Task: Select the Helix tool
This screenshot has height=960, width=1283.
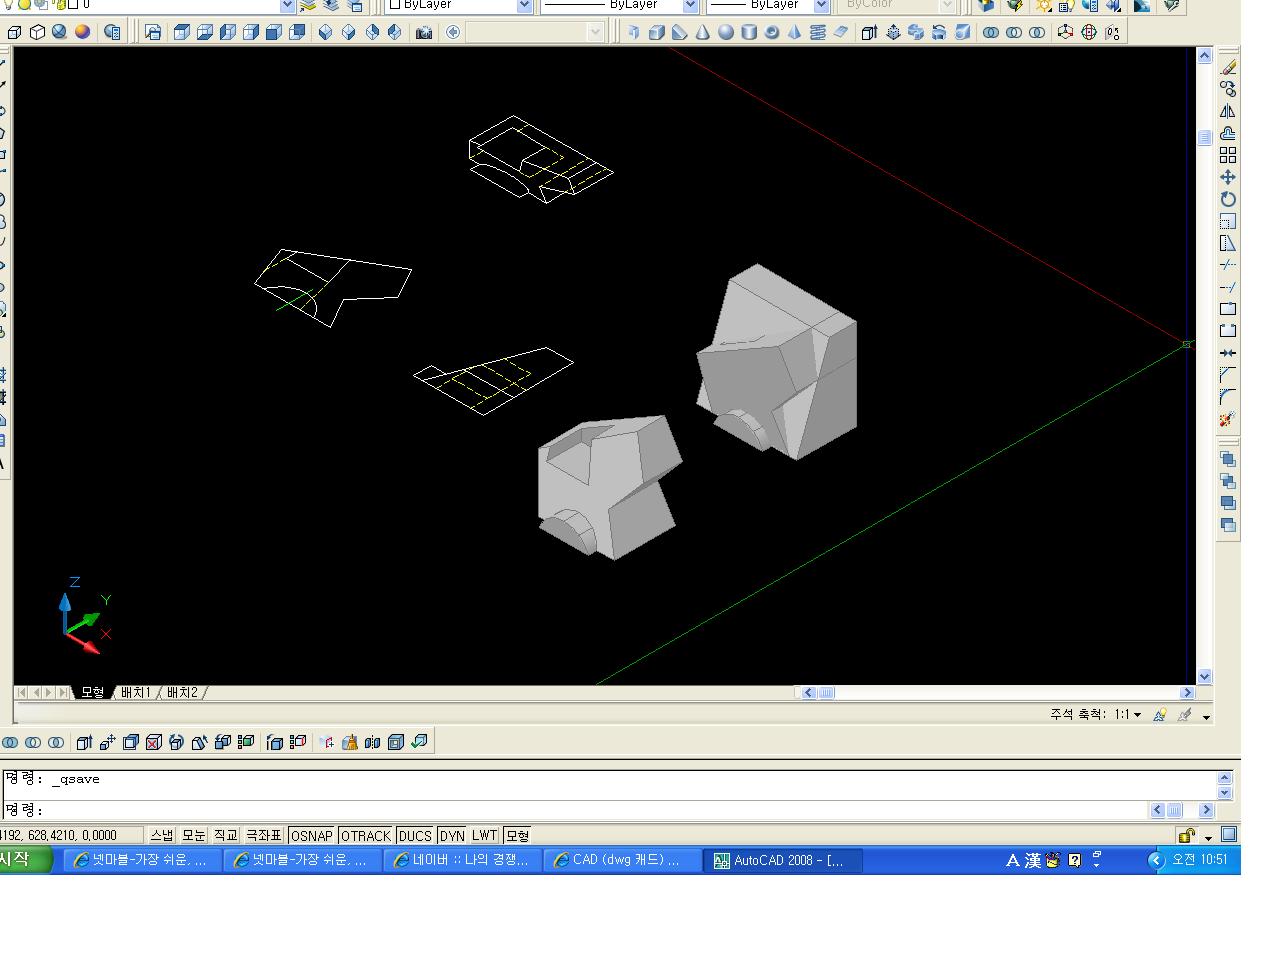Action: click(818, 32)
